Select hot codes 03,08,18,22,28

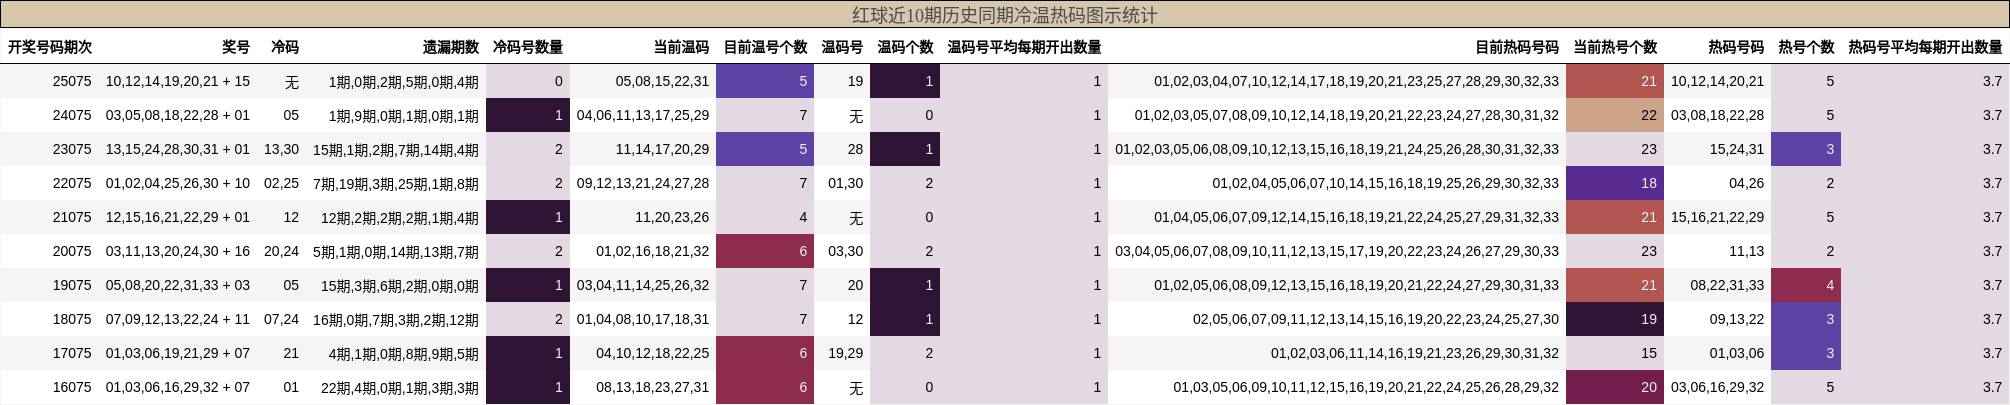(x=1717, y=115)
